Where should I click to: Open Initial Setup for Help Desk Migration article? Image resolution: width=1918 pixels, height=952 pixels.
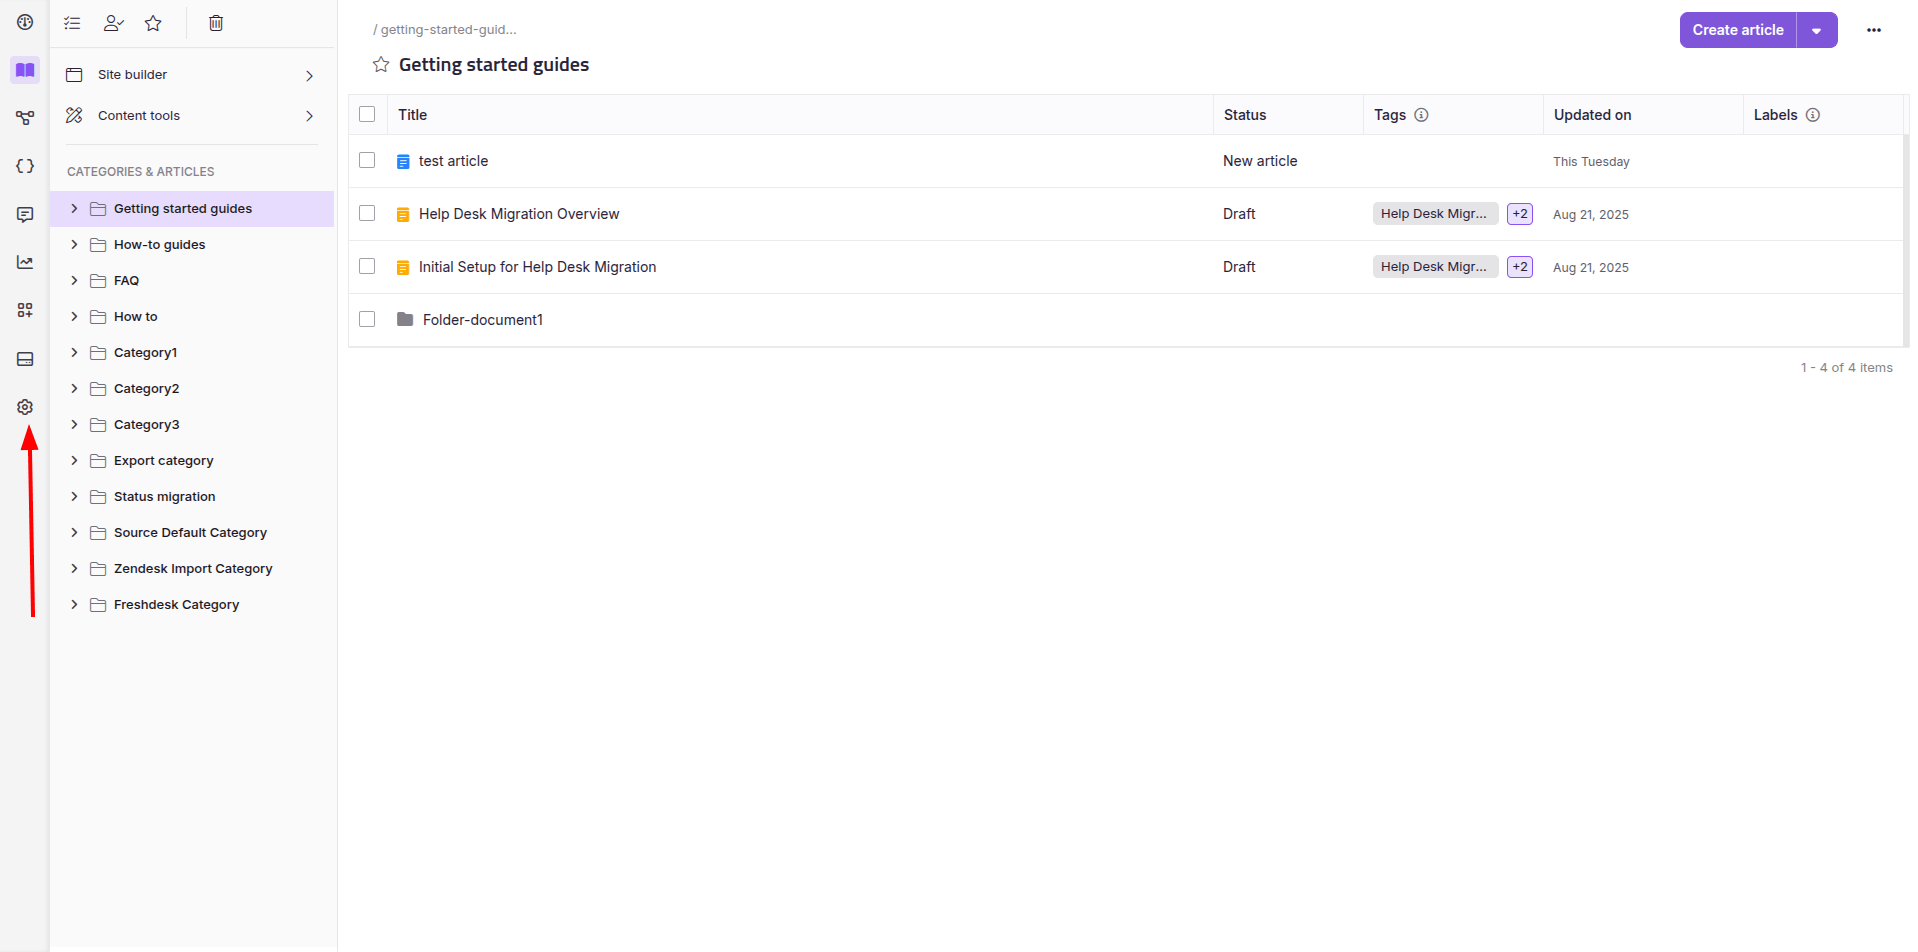tap(537, 267)
